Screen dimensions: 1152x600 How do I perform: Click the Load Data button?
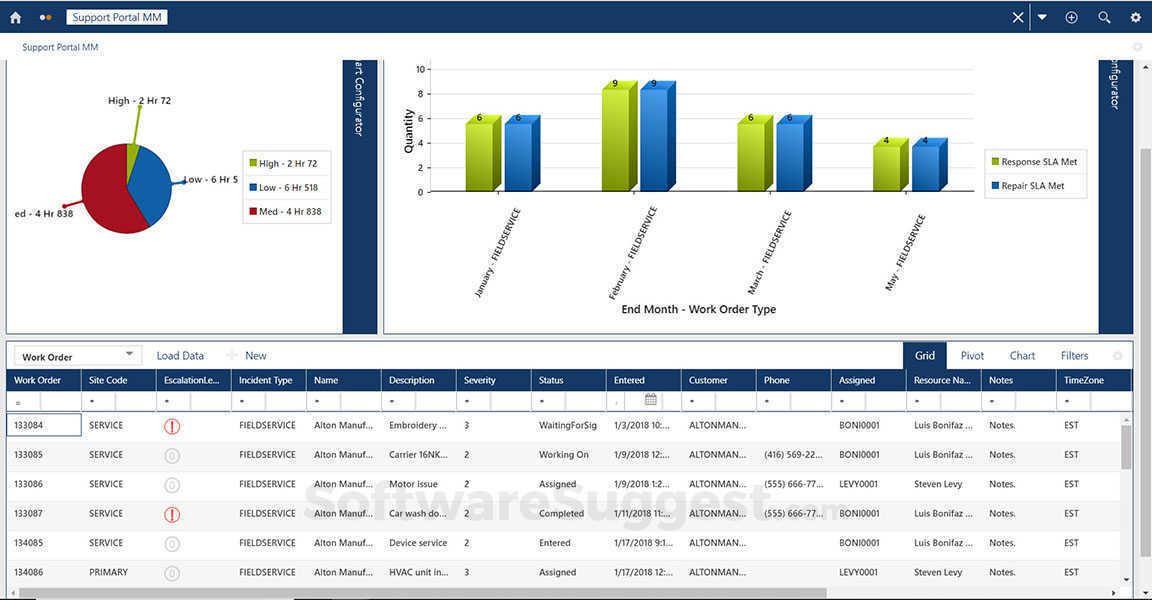(x=180, y=355)
